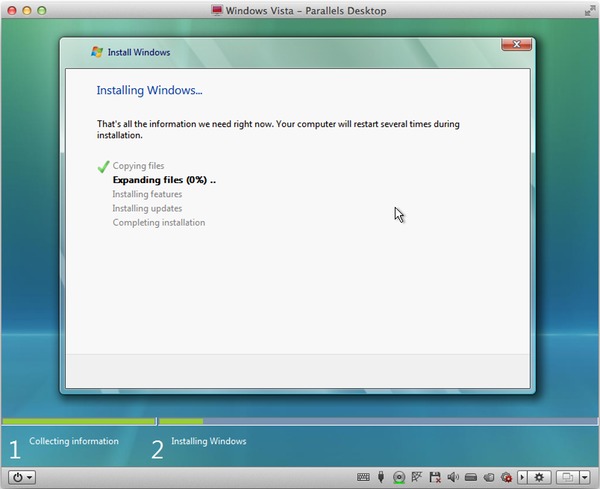
Task: Click the CD/DVD drive icon
Action: [399, 477]
